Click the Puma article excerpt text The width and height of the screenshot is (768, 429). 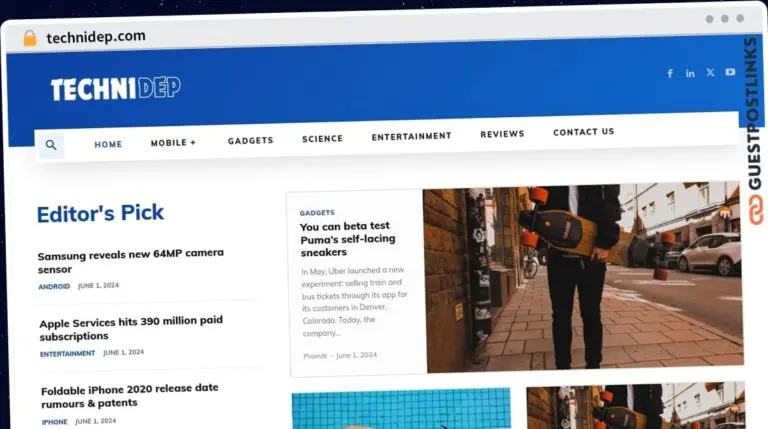click(355, 302)
